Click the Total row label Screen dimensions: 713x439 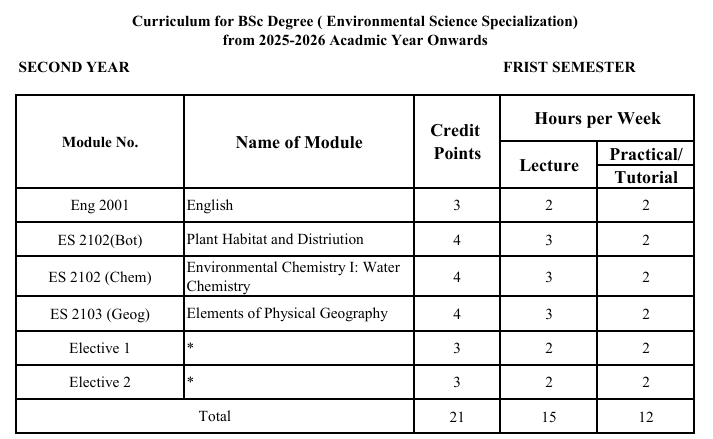coord(215,416)
